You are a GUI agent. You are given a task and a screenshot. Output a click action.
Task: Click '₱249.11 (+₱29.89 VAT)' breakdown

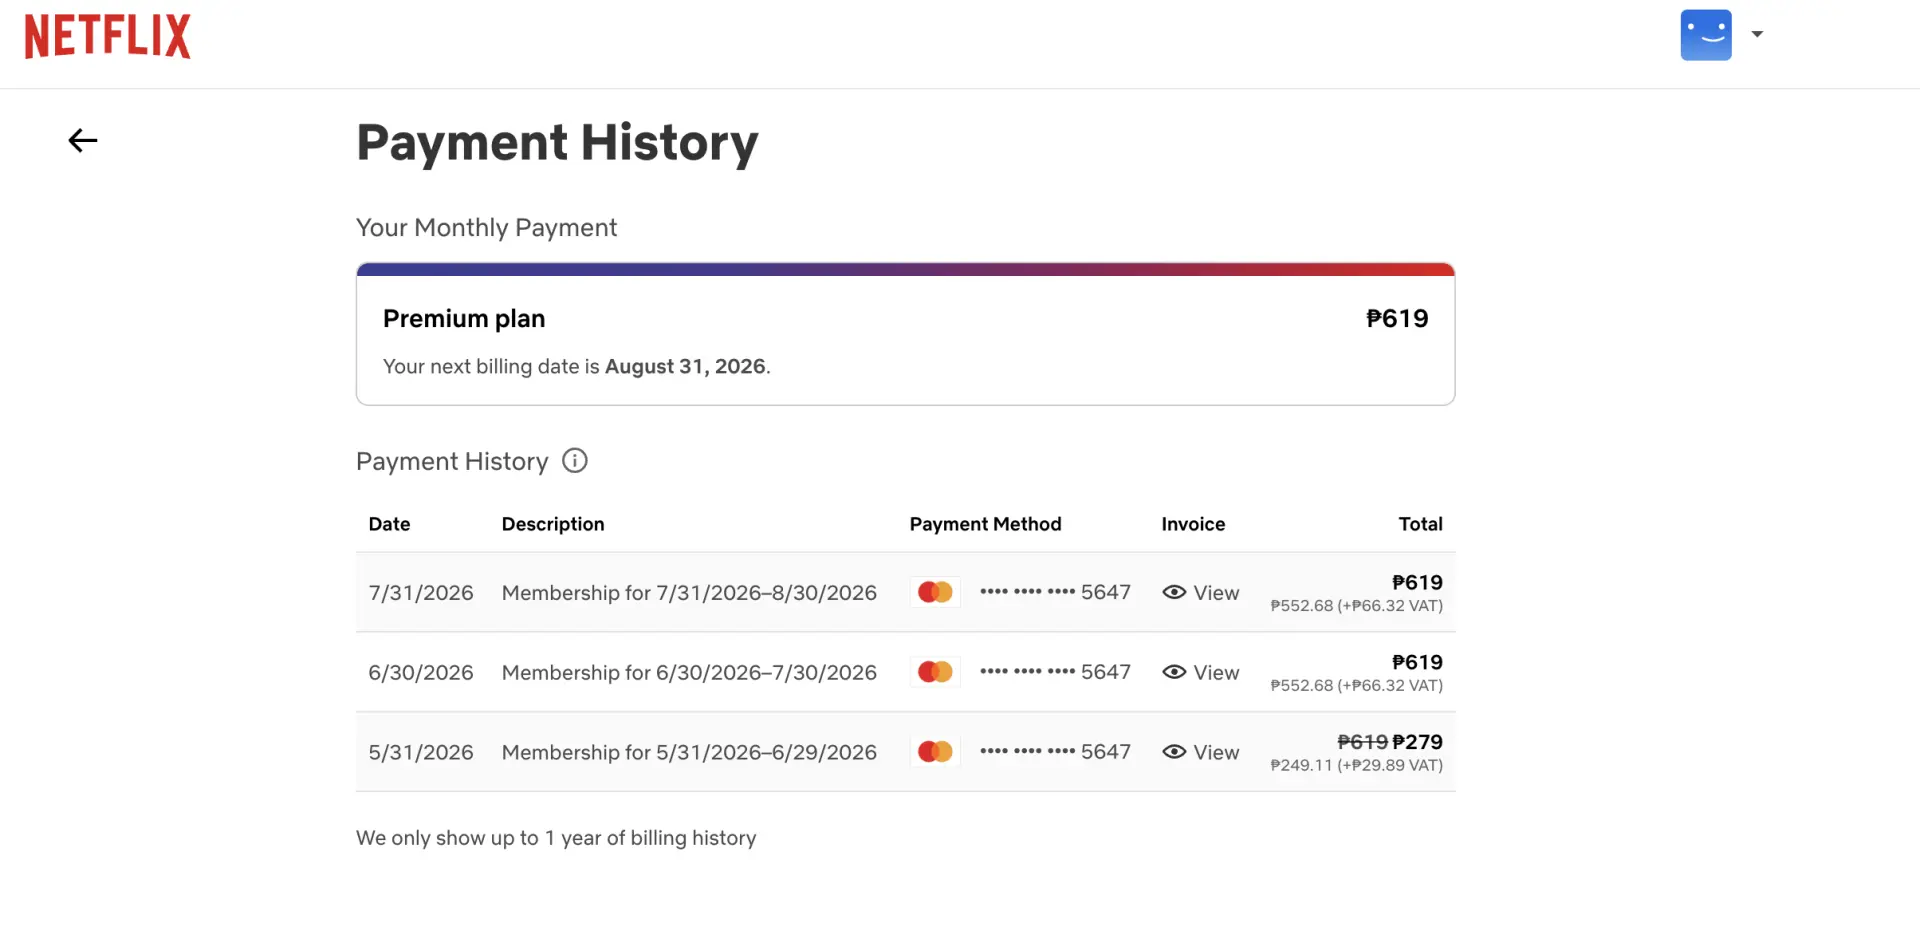click(1356, 766)
